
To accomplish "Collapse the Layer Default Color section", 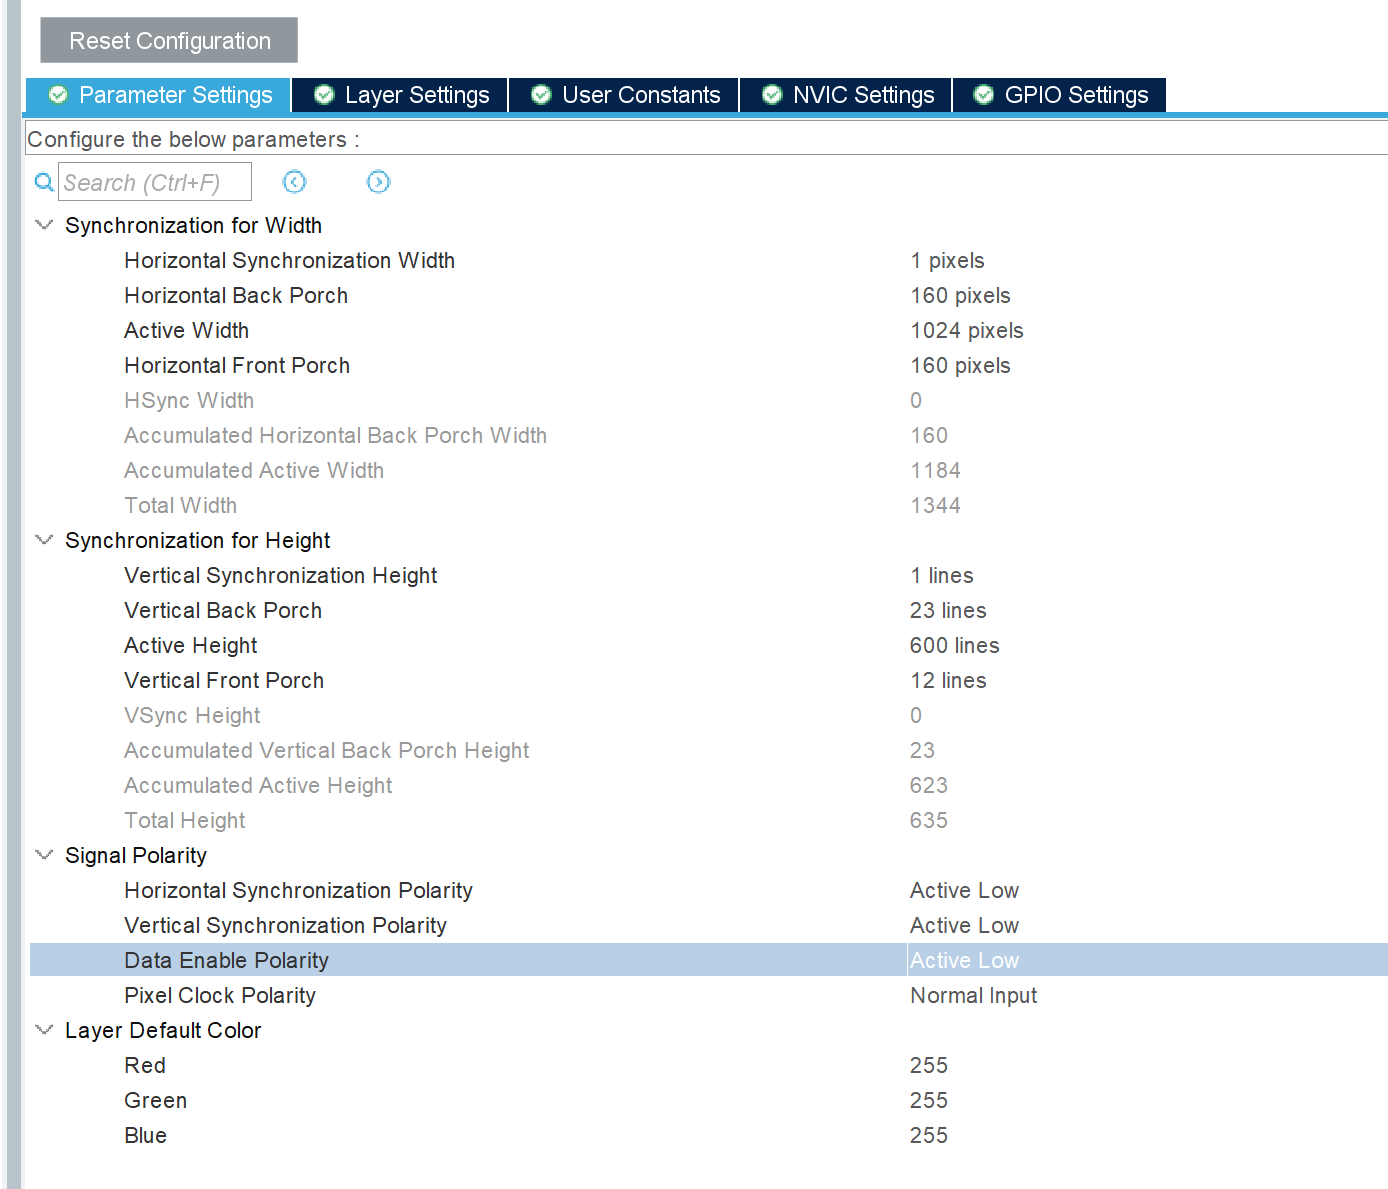I will [x=43, y=1030].
